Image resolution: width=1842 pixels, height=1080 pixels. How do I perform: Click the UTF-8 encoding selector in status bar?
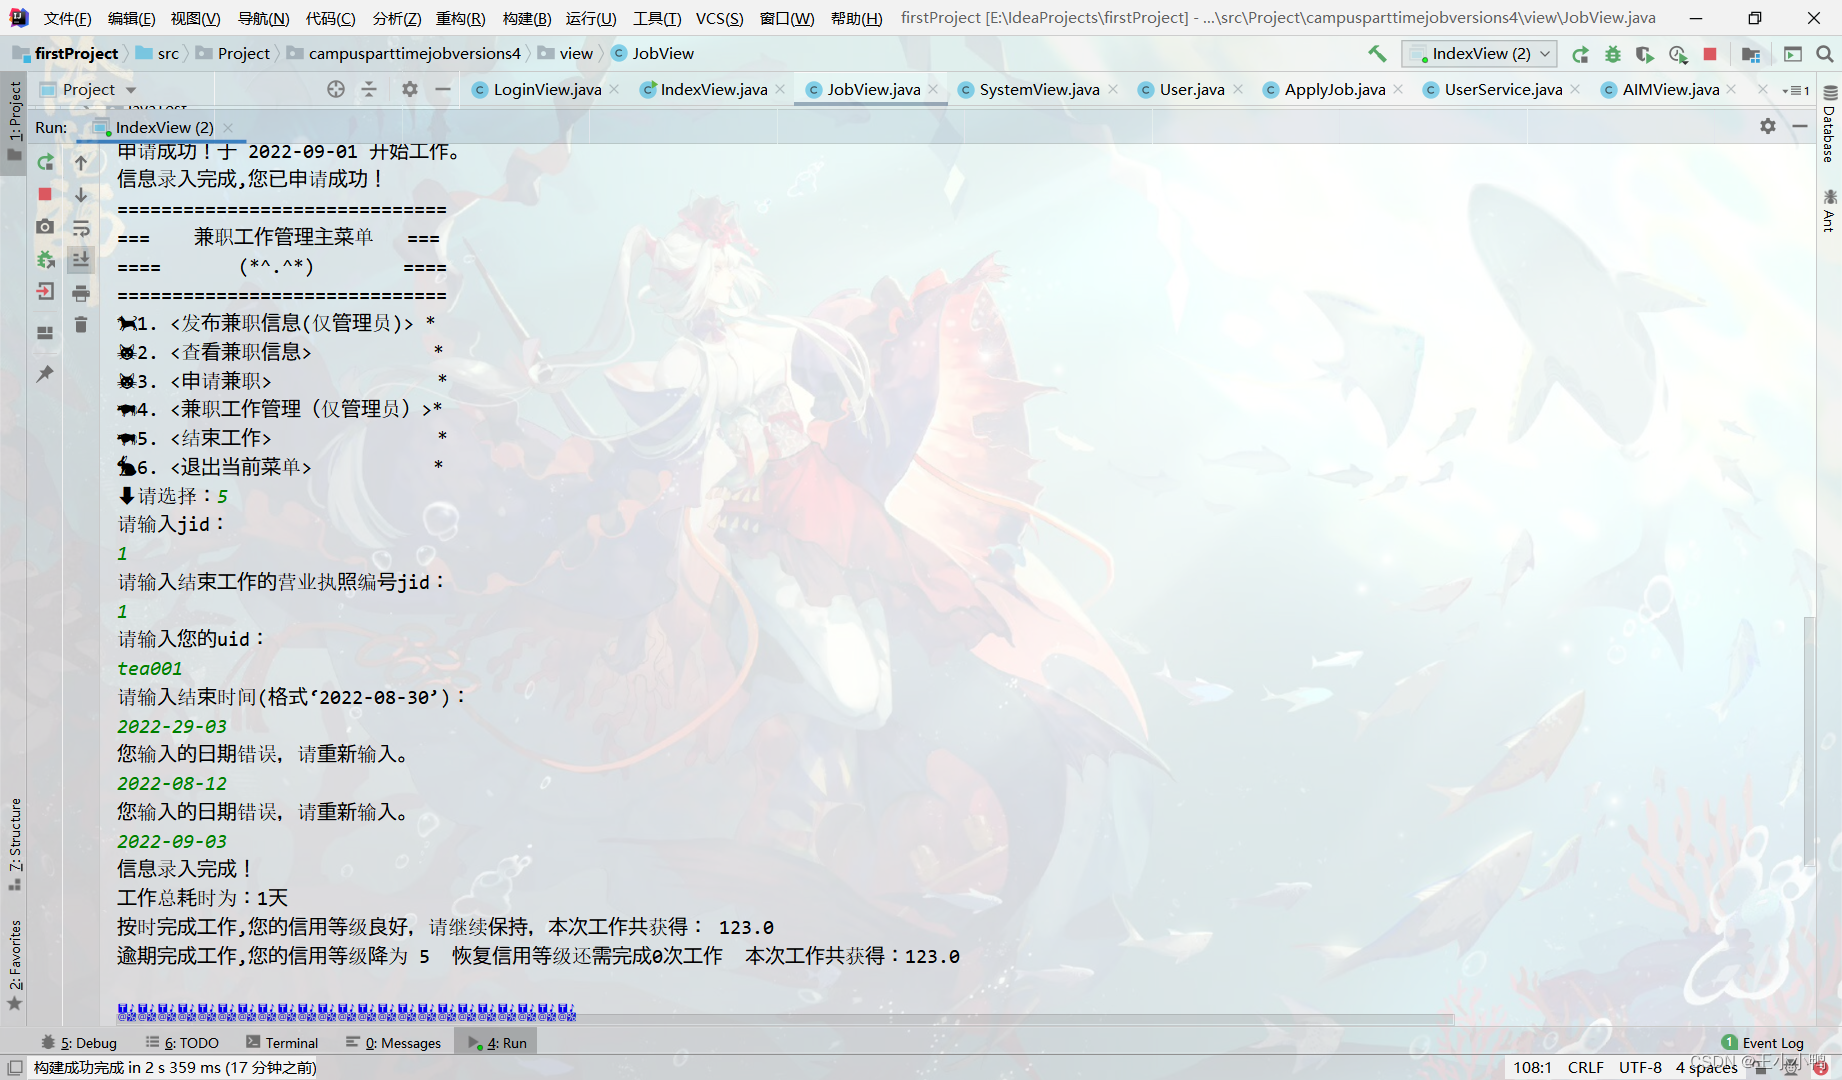[x=1640, y=1067]
